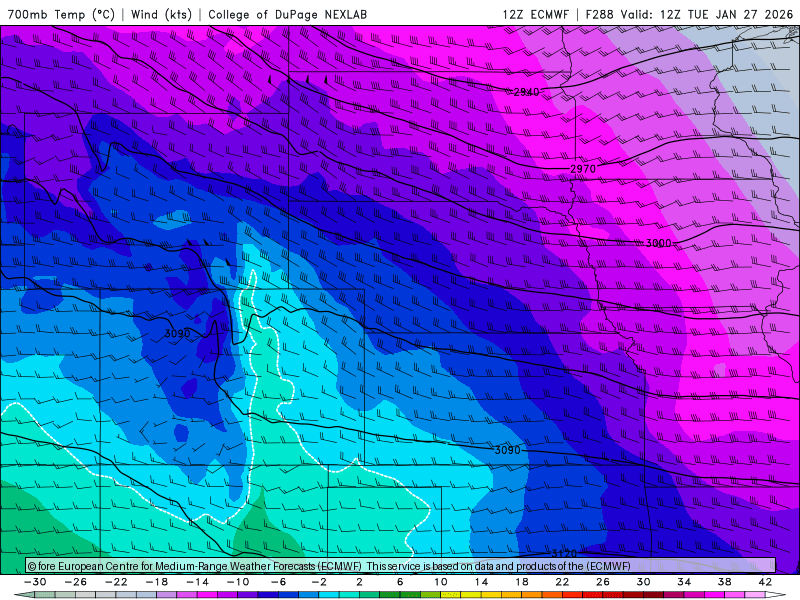The width and height of the screenshot is (800, 600).
Task: Click the 3000 height contour label
Action: [x=659, y=243]
